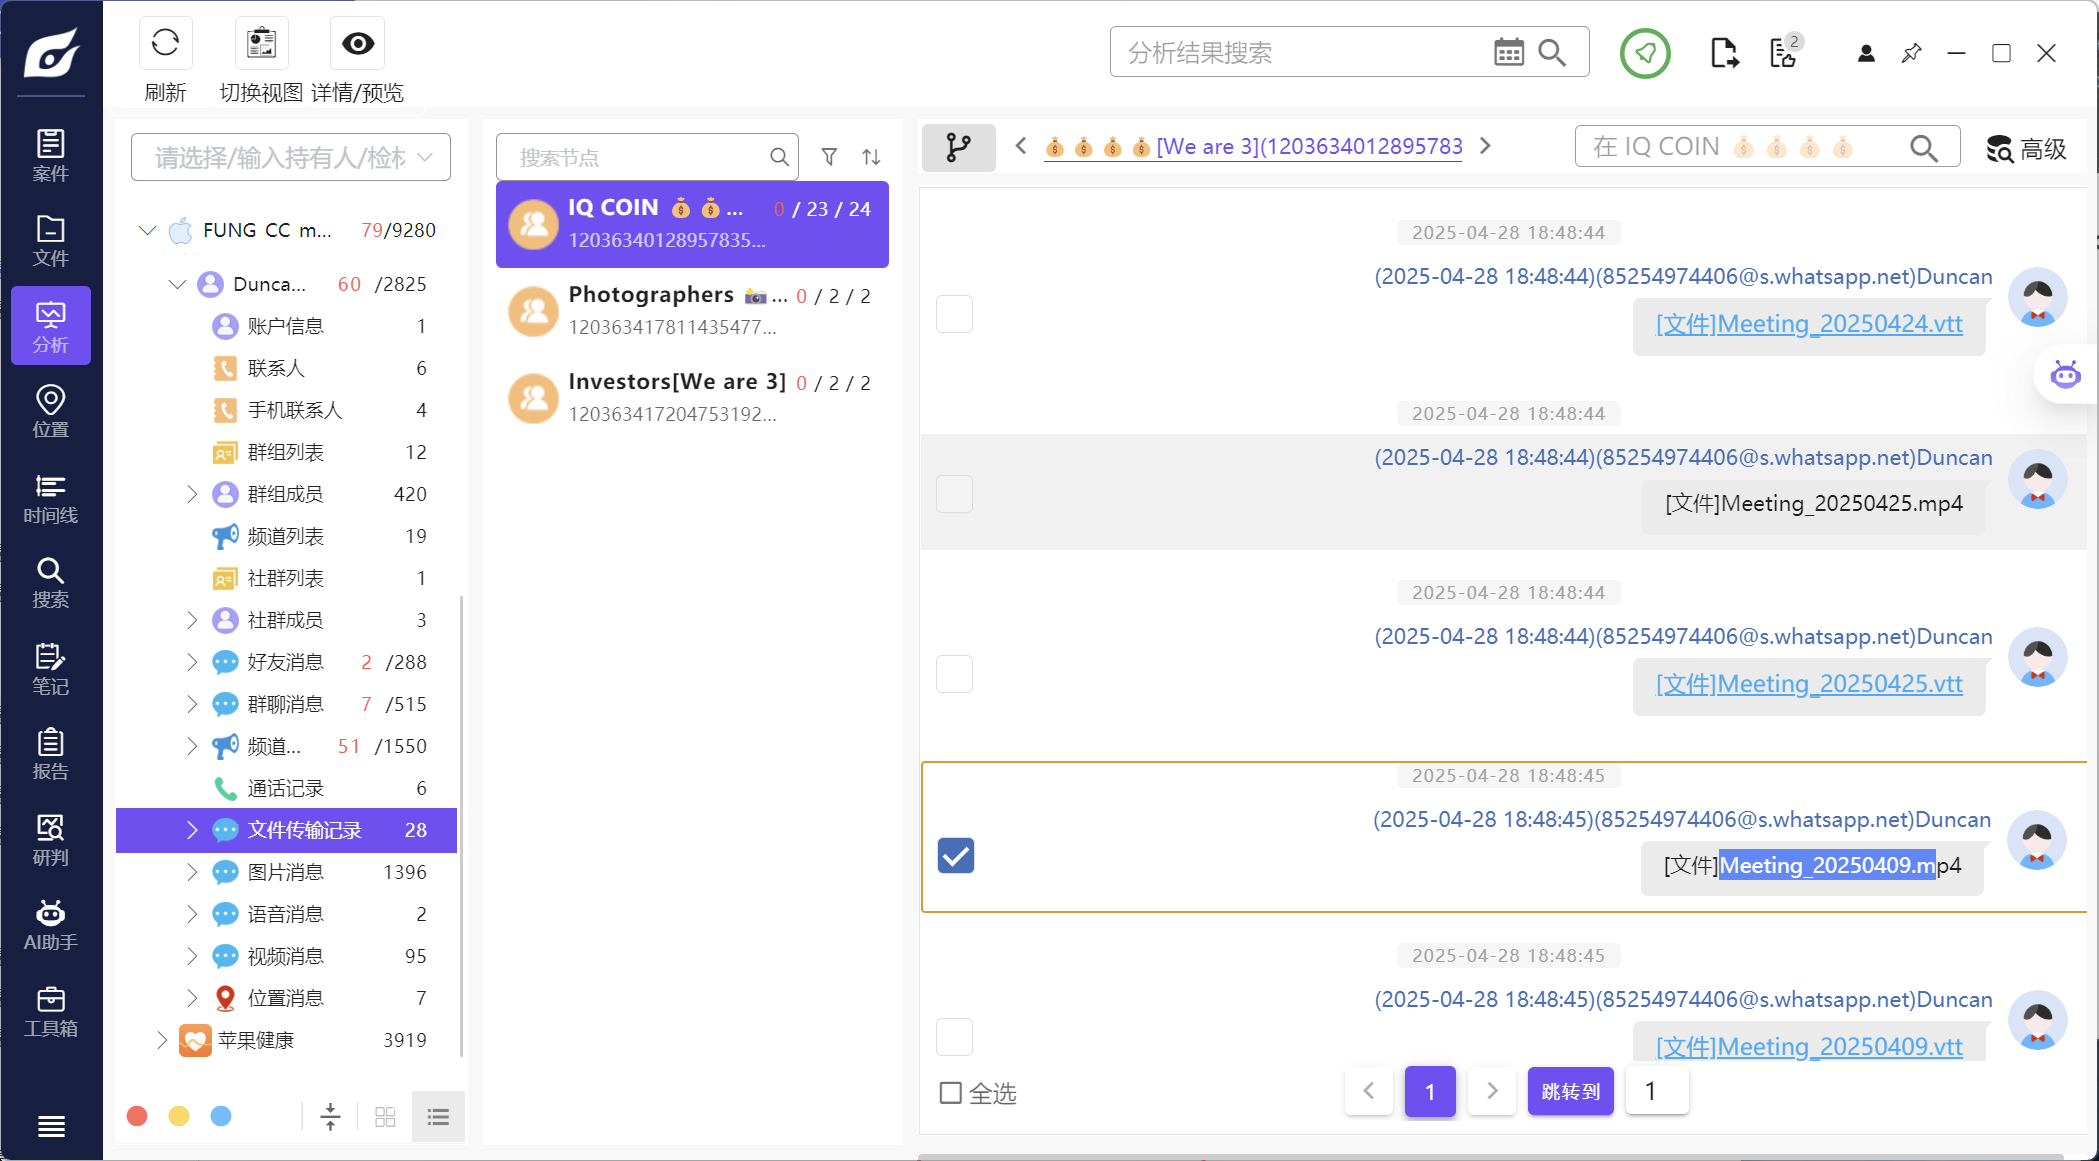This screenshot has height=1161, width=2099.
Task: Click the filter funnel icon
Action: (829, 157)
